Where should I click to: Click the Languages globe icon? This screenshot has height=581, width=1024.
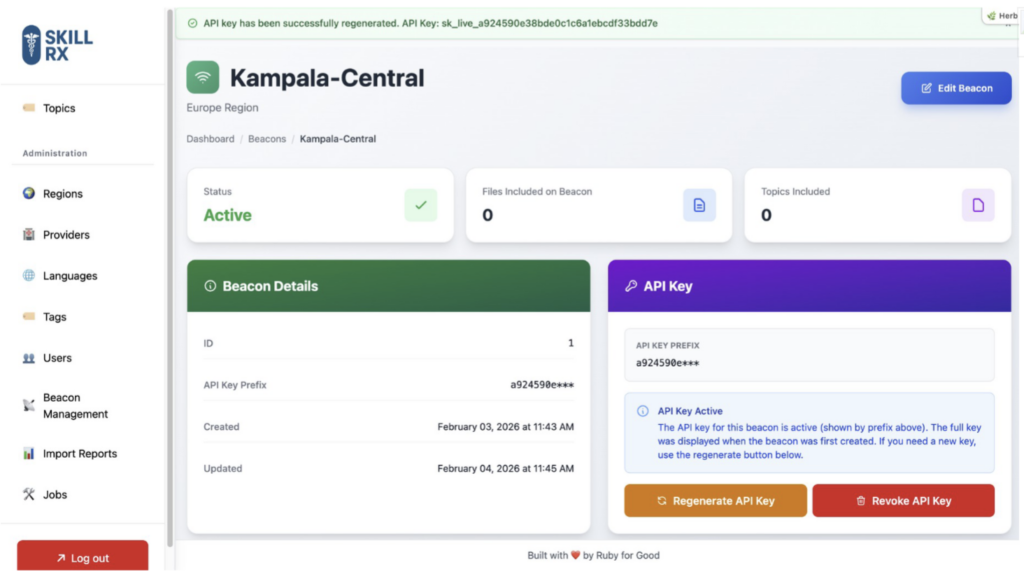point(29,275)
